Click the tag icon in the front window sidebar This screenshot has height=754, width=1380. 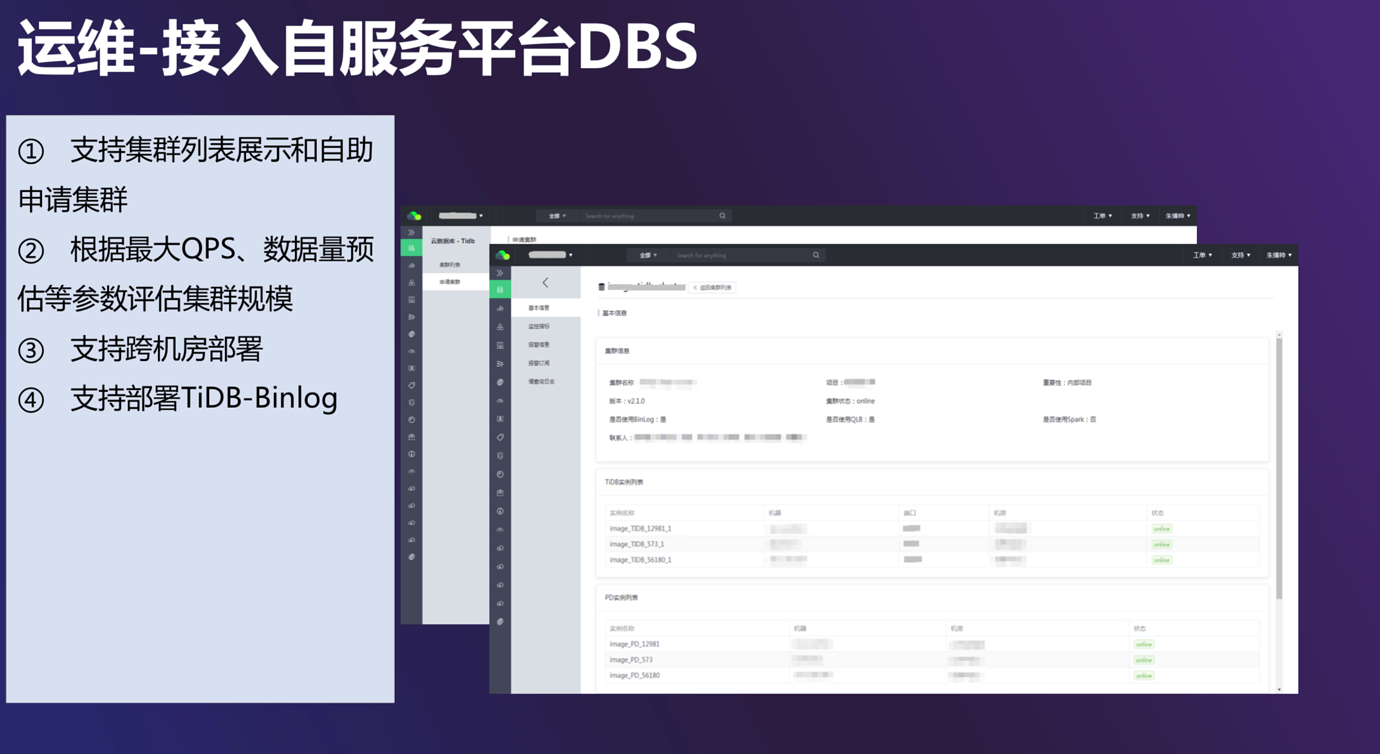coord(500,437)
